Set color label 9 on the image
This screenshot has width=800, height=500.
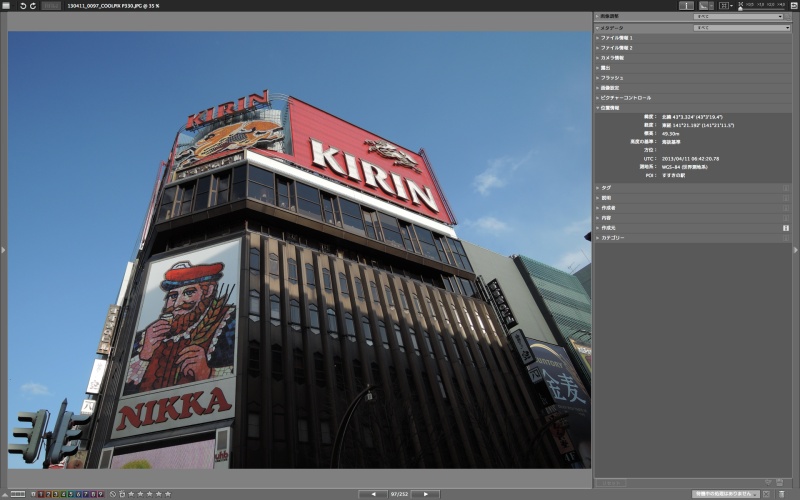pos(100,494)
